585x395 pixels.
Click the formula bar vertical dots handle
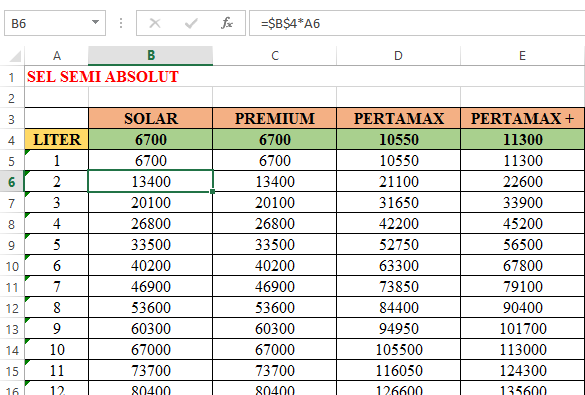(x=121, y=23)
